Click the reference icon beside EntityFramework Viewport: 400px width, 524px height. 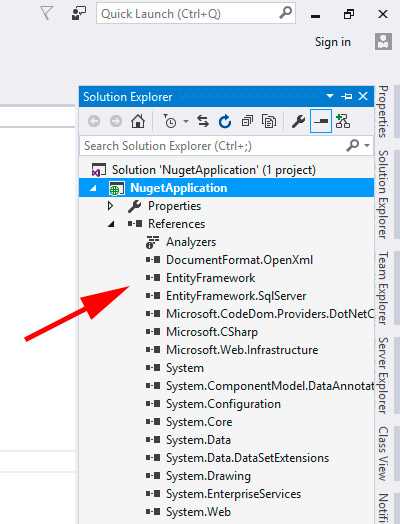pyautogui.click(x=153, y=278)
